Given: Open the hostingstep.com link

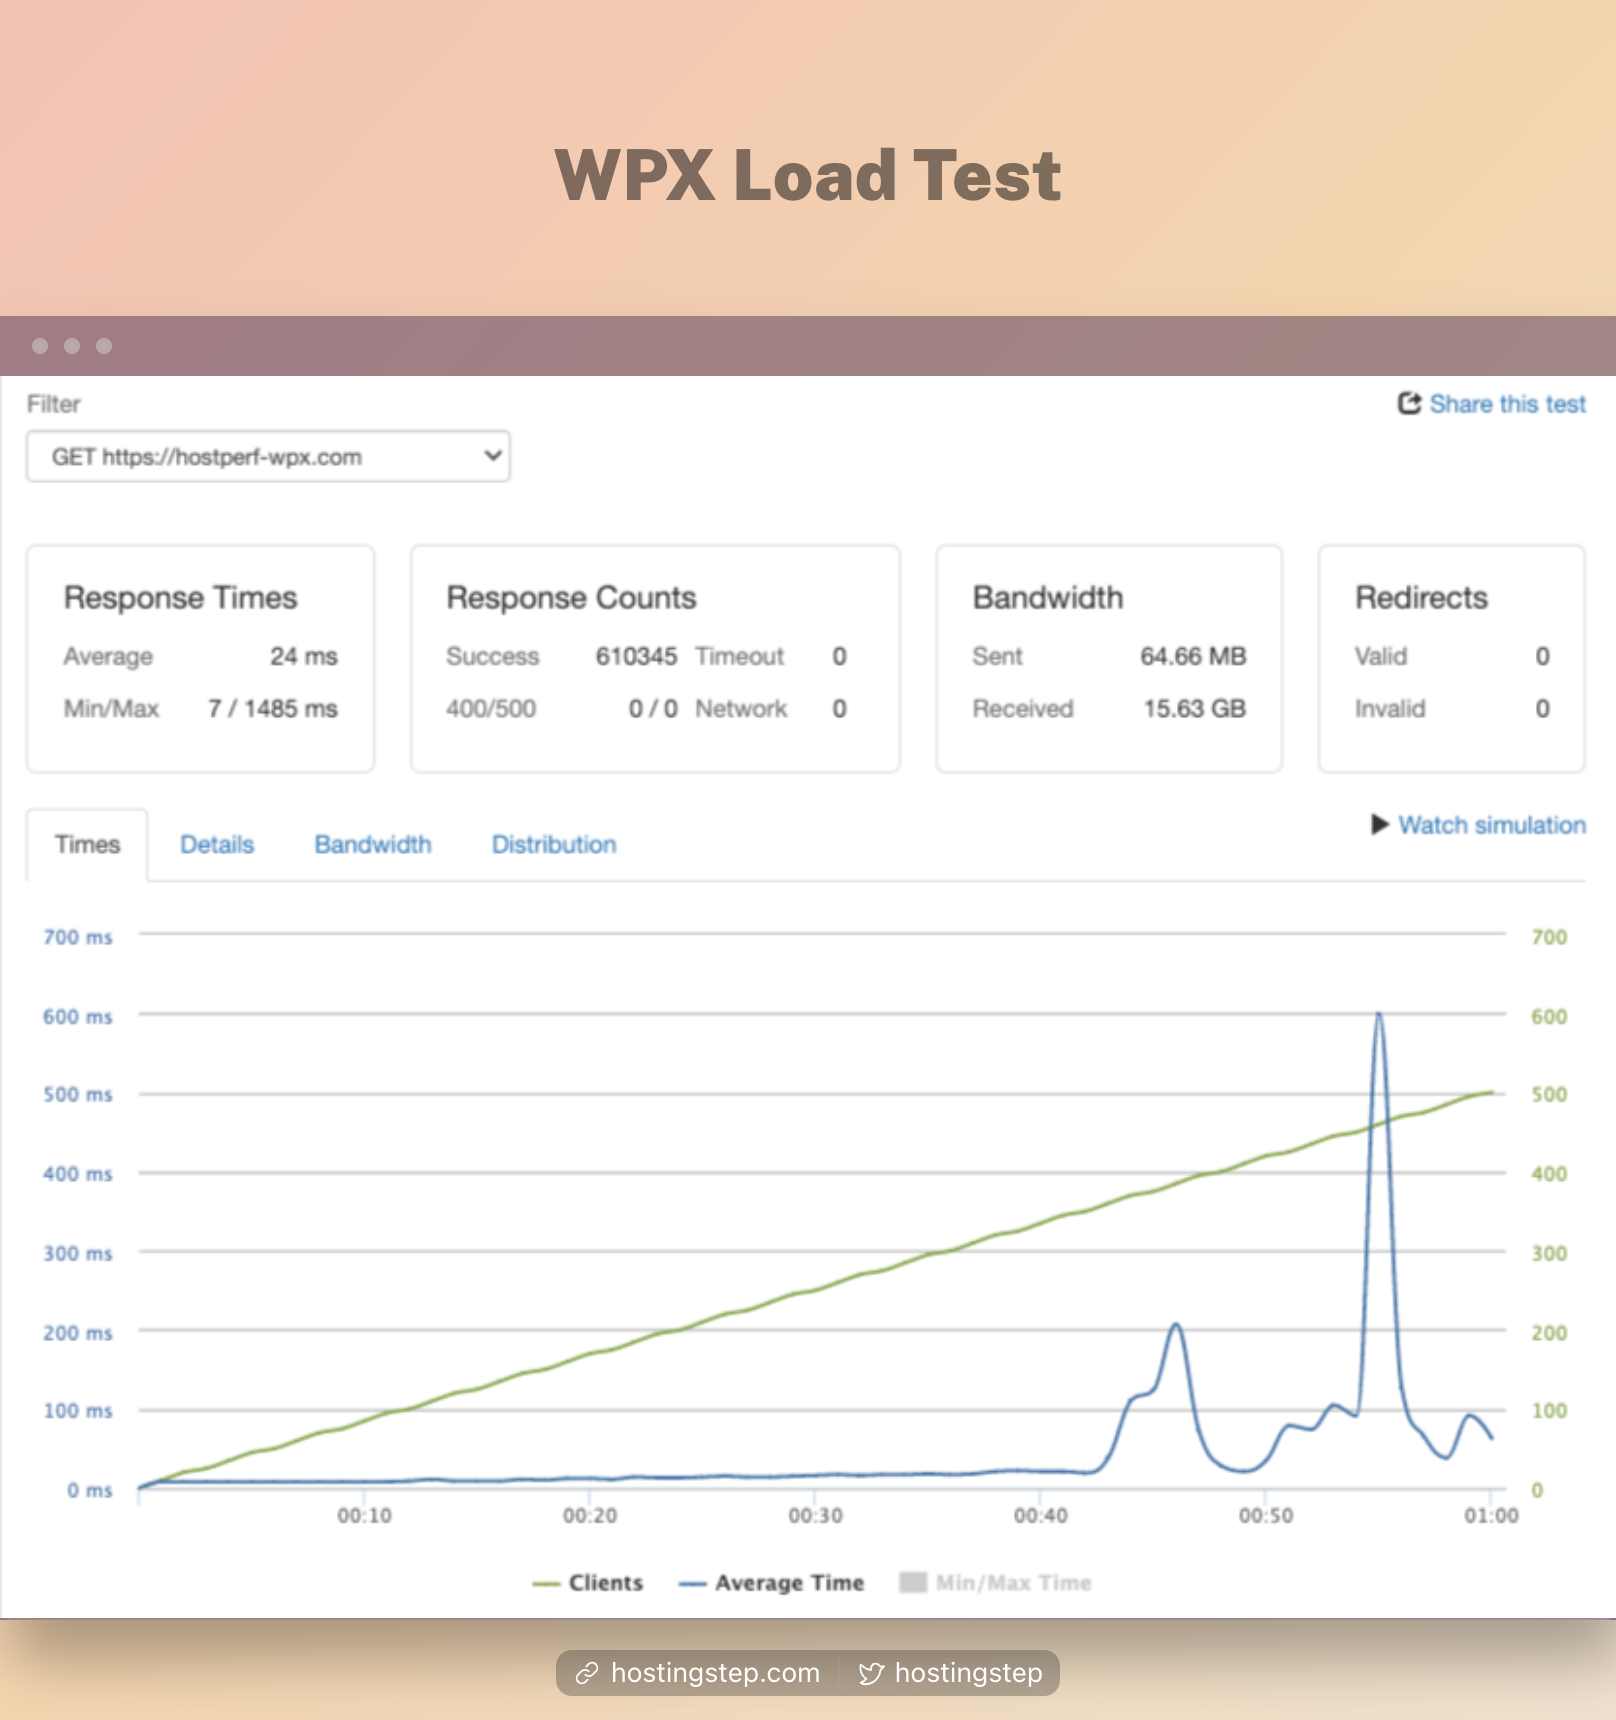Looking at the screenshot, I should 715,1673.
